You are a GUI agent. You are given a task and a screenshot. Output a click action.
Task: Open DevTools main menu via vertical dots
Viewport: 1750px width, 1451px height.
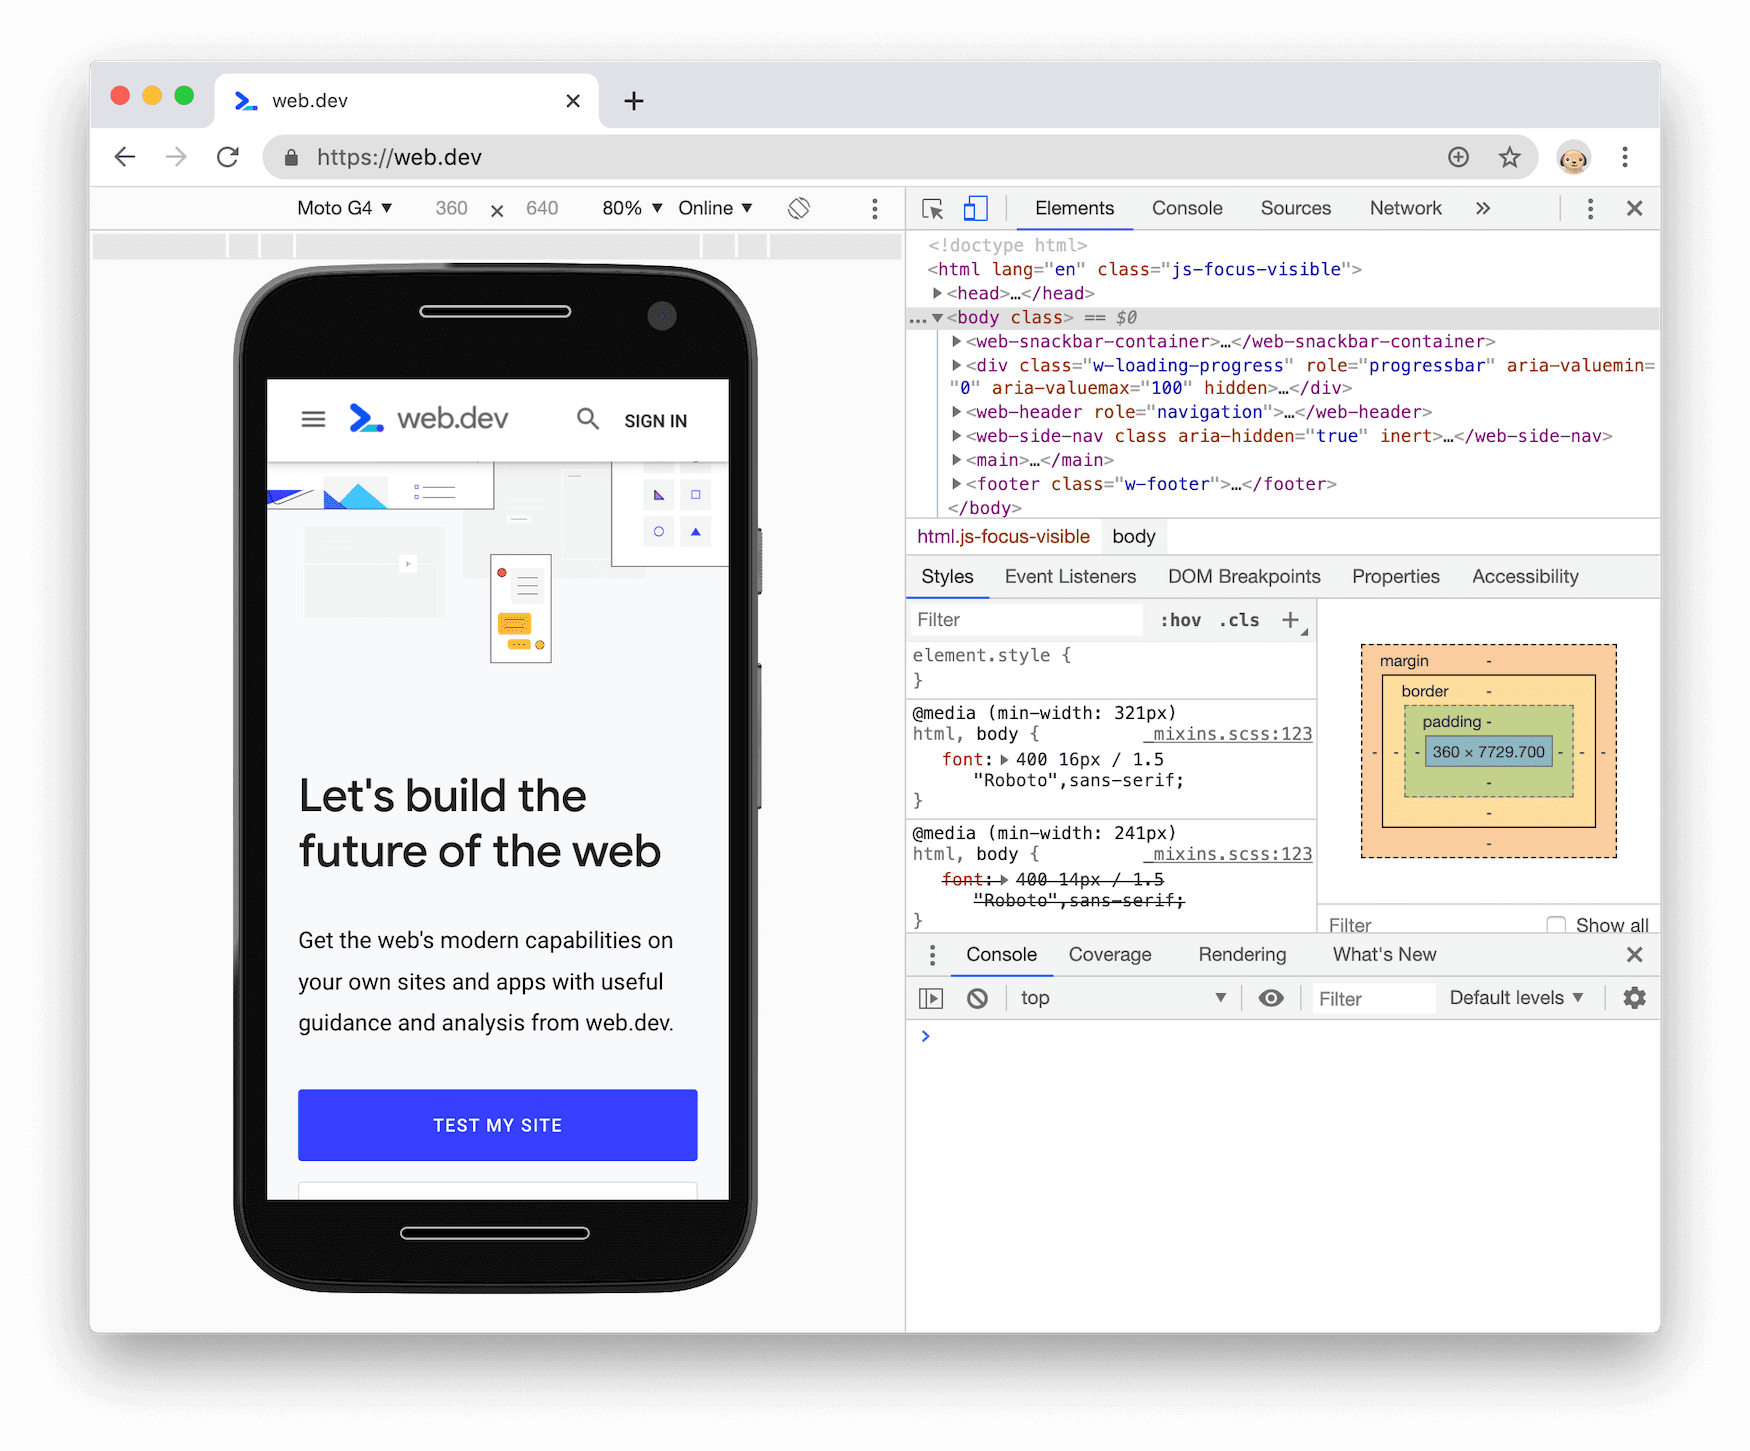pos(1590,208)
